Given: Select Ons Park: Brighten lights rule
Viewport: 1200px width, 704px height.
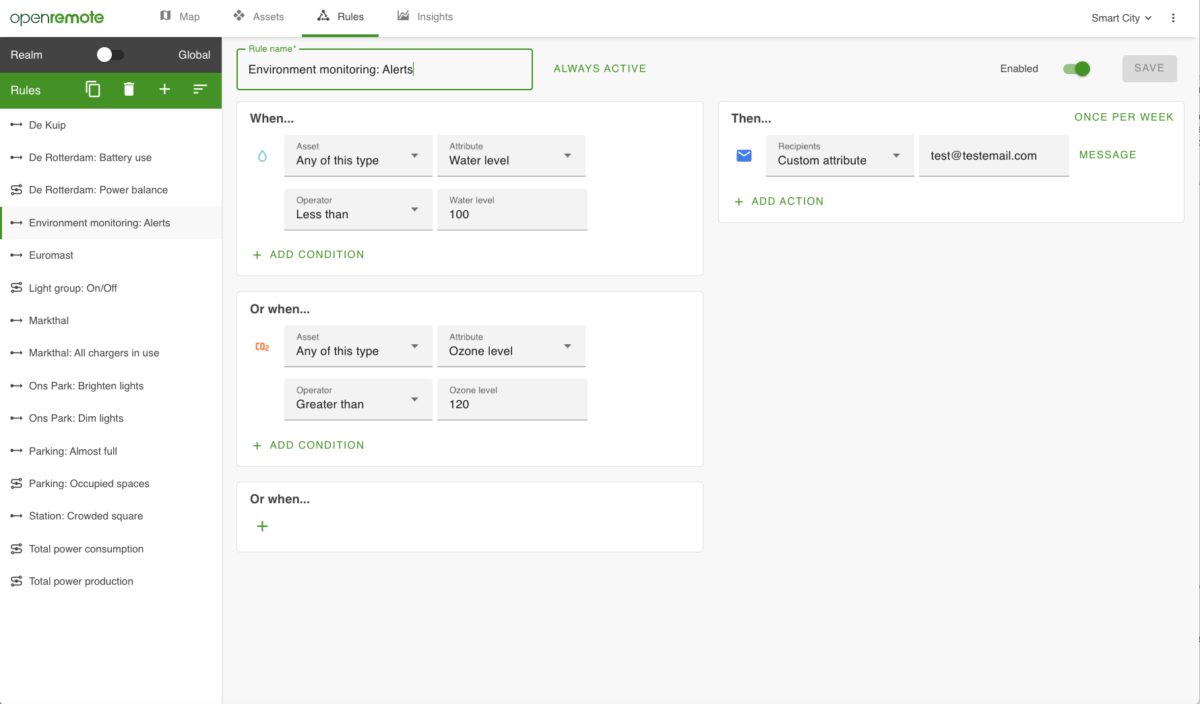Looking at the screenshot, I should pyautogui.click(x=111, y=386).
